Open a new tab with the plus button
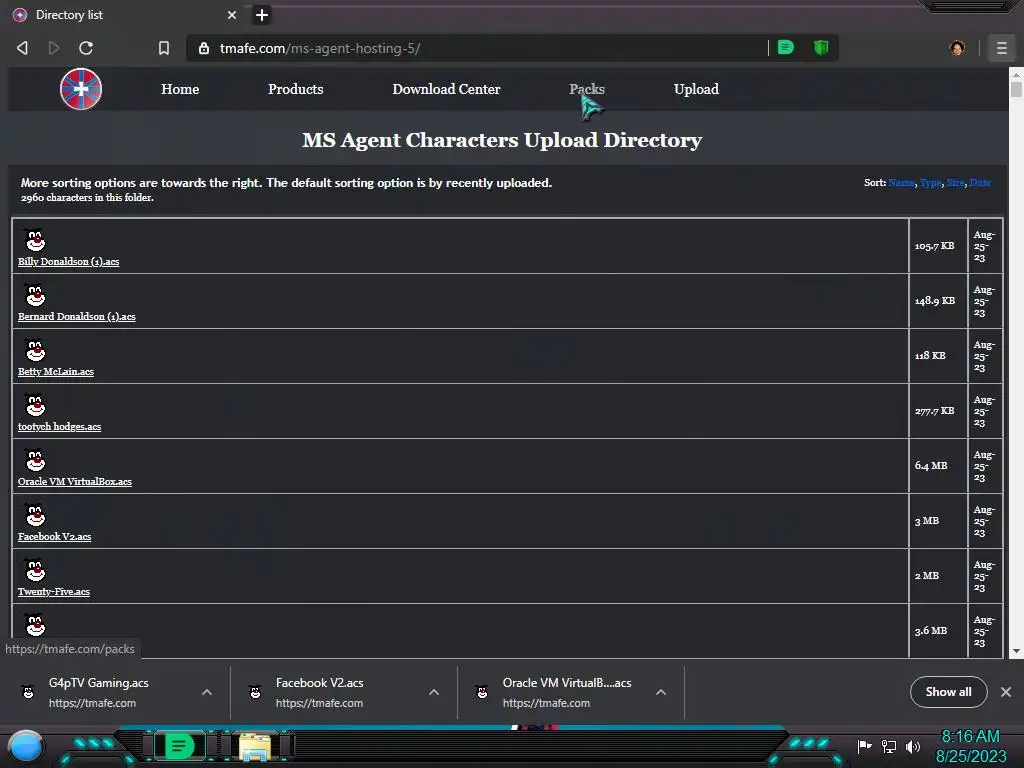Screen dimensions: 1024x768 click(x=262, y=14)
